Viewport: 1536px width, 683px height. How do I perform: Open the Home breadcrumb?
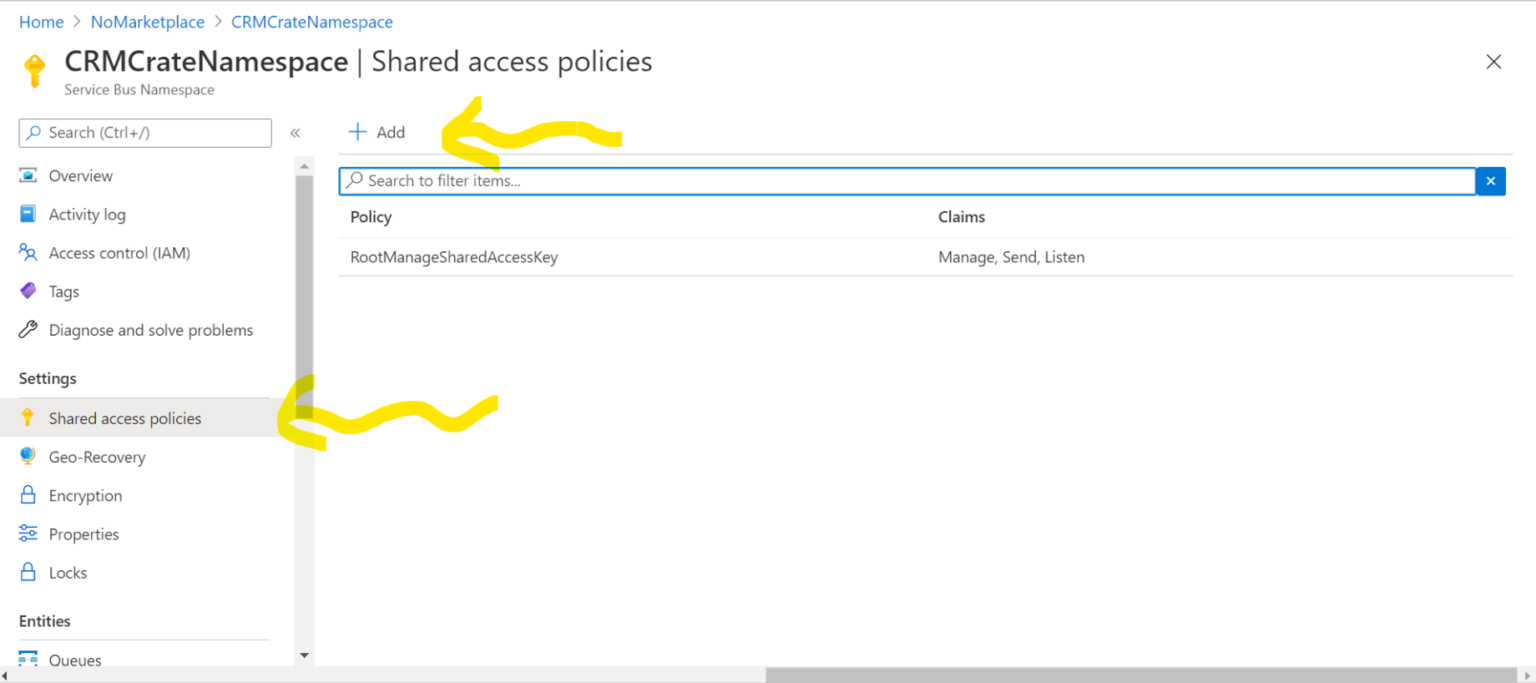click(x=41, y=21)
